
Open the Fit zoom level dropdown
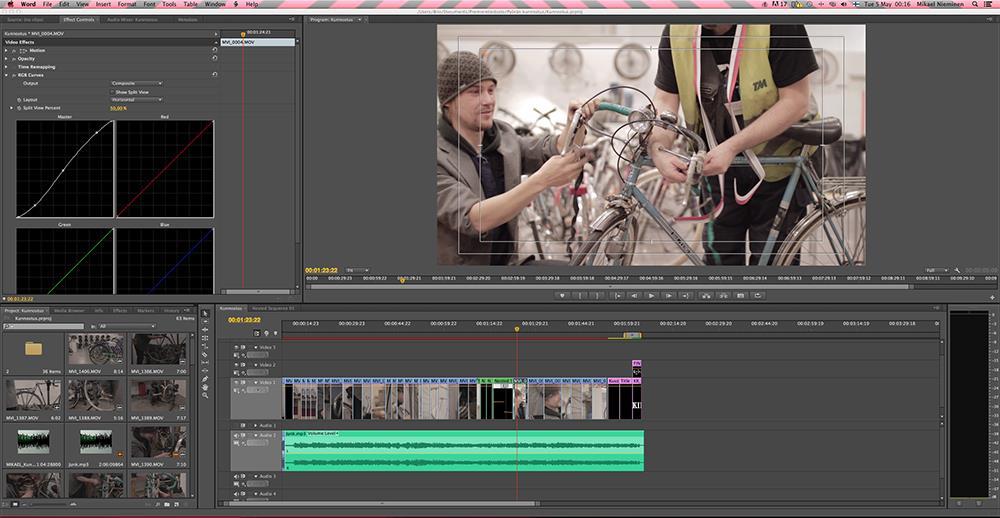pyautogui.click(x=357, y=270)
